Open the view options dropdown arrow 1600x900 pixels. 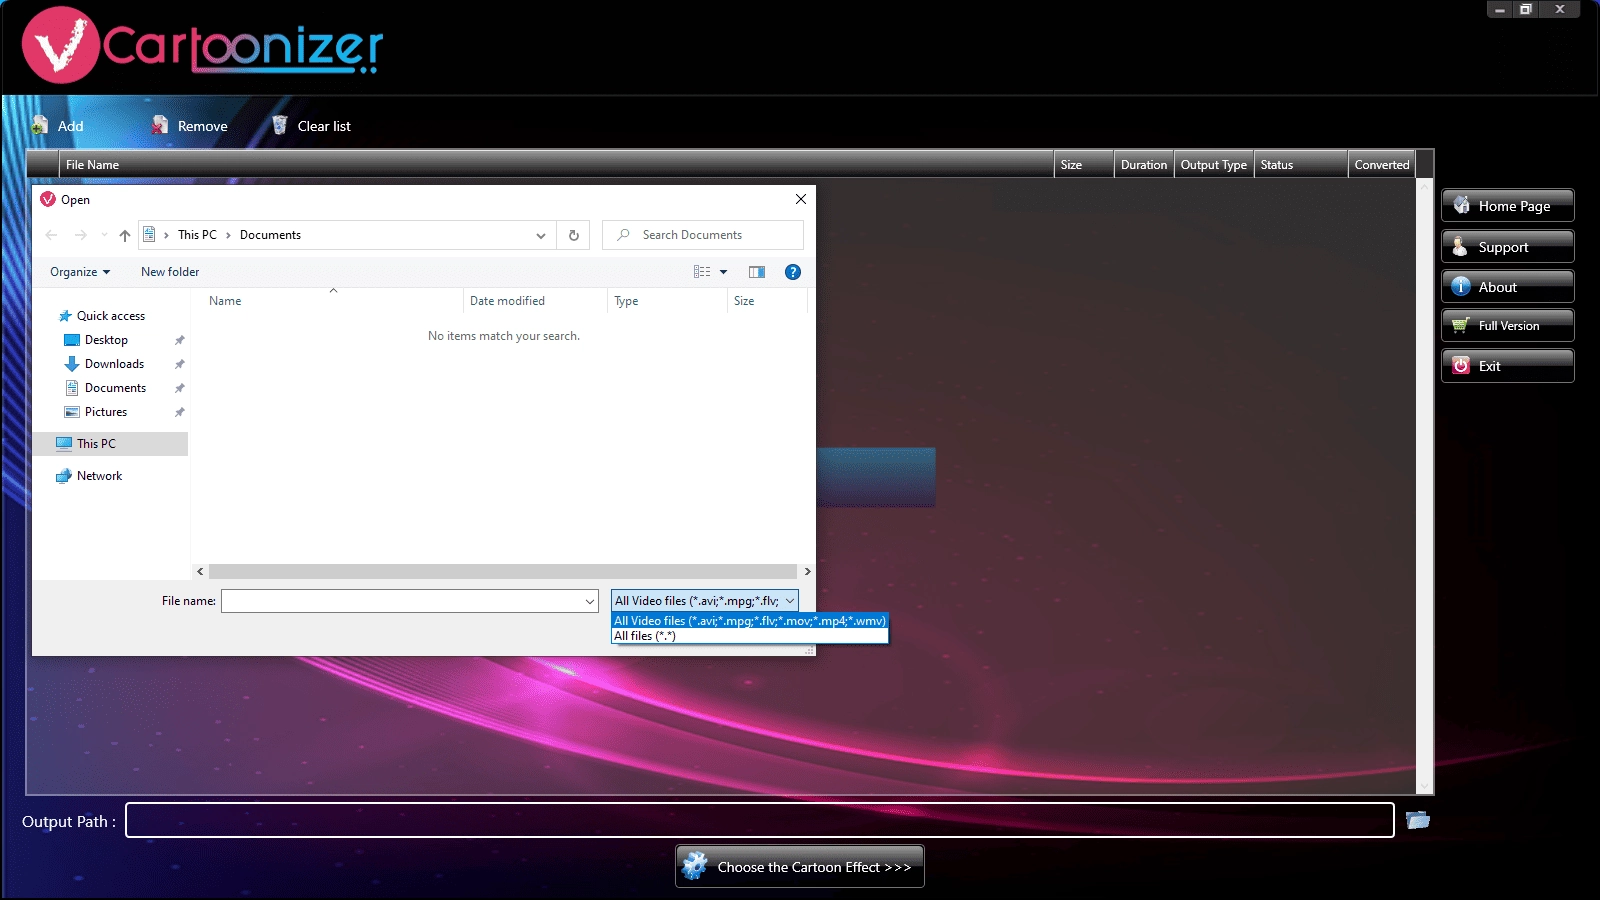(724, 272)
